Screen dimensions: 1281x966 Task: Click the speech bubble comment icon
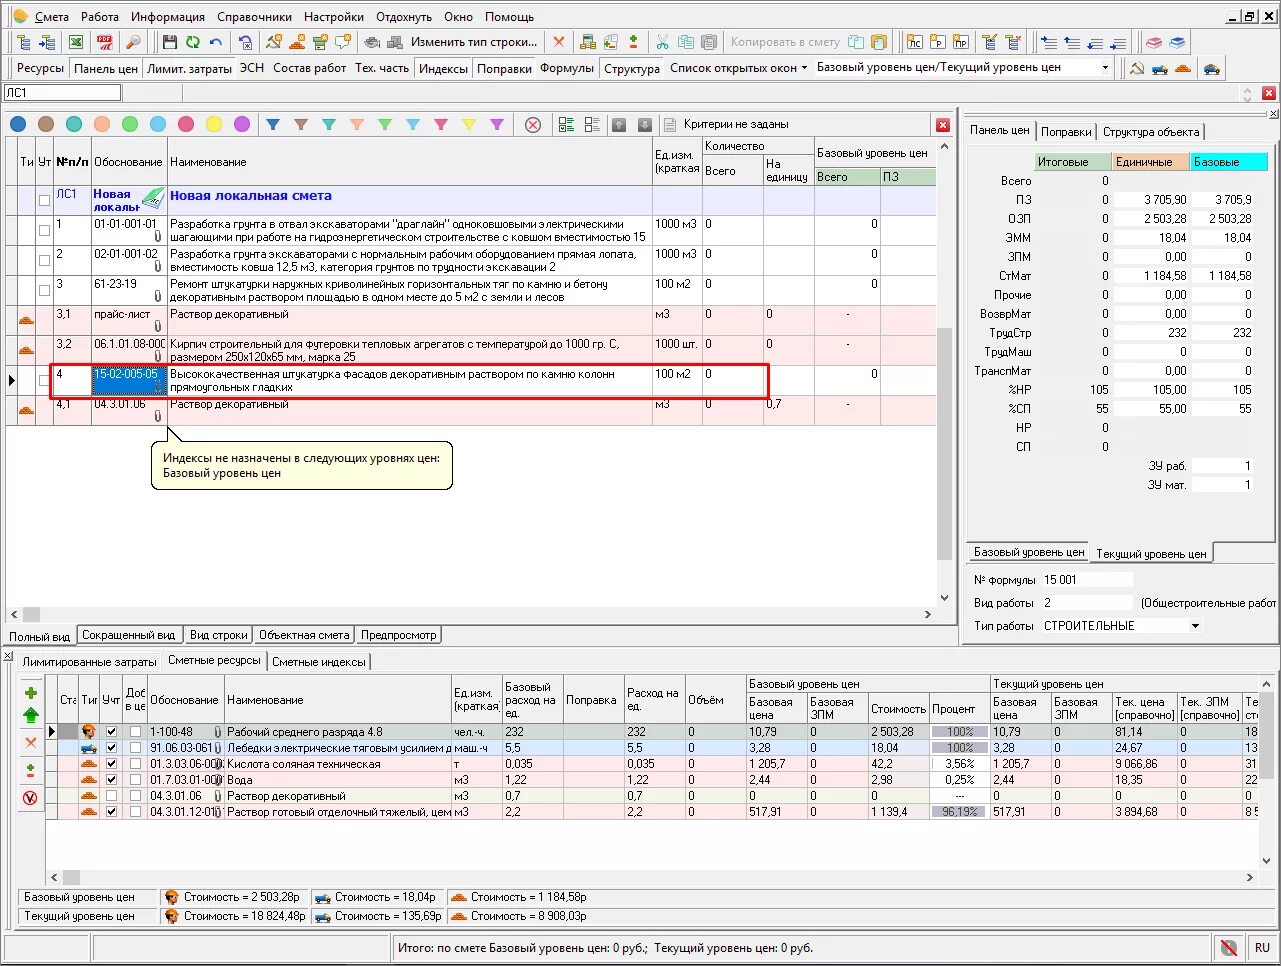coord(343,42)
